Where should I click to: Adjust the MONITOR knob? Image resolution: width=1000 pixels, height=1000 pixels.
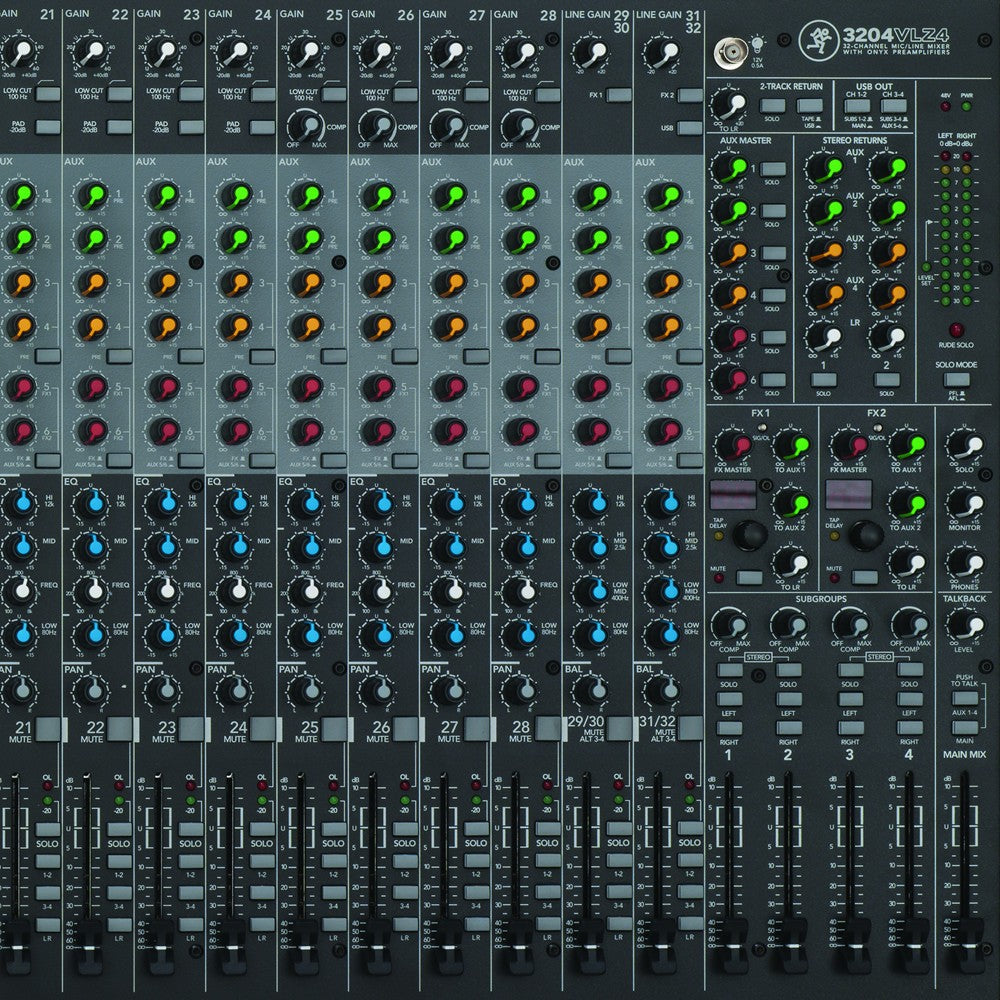964,503
